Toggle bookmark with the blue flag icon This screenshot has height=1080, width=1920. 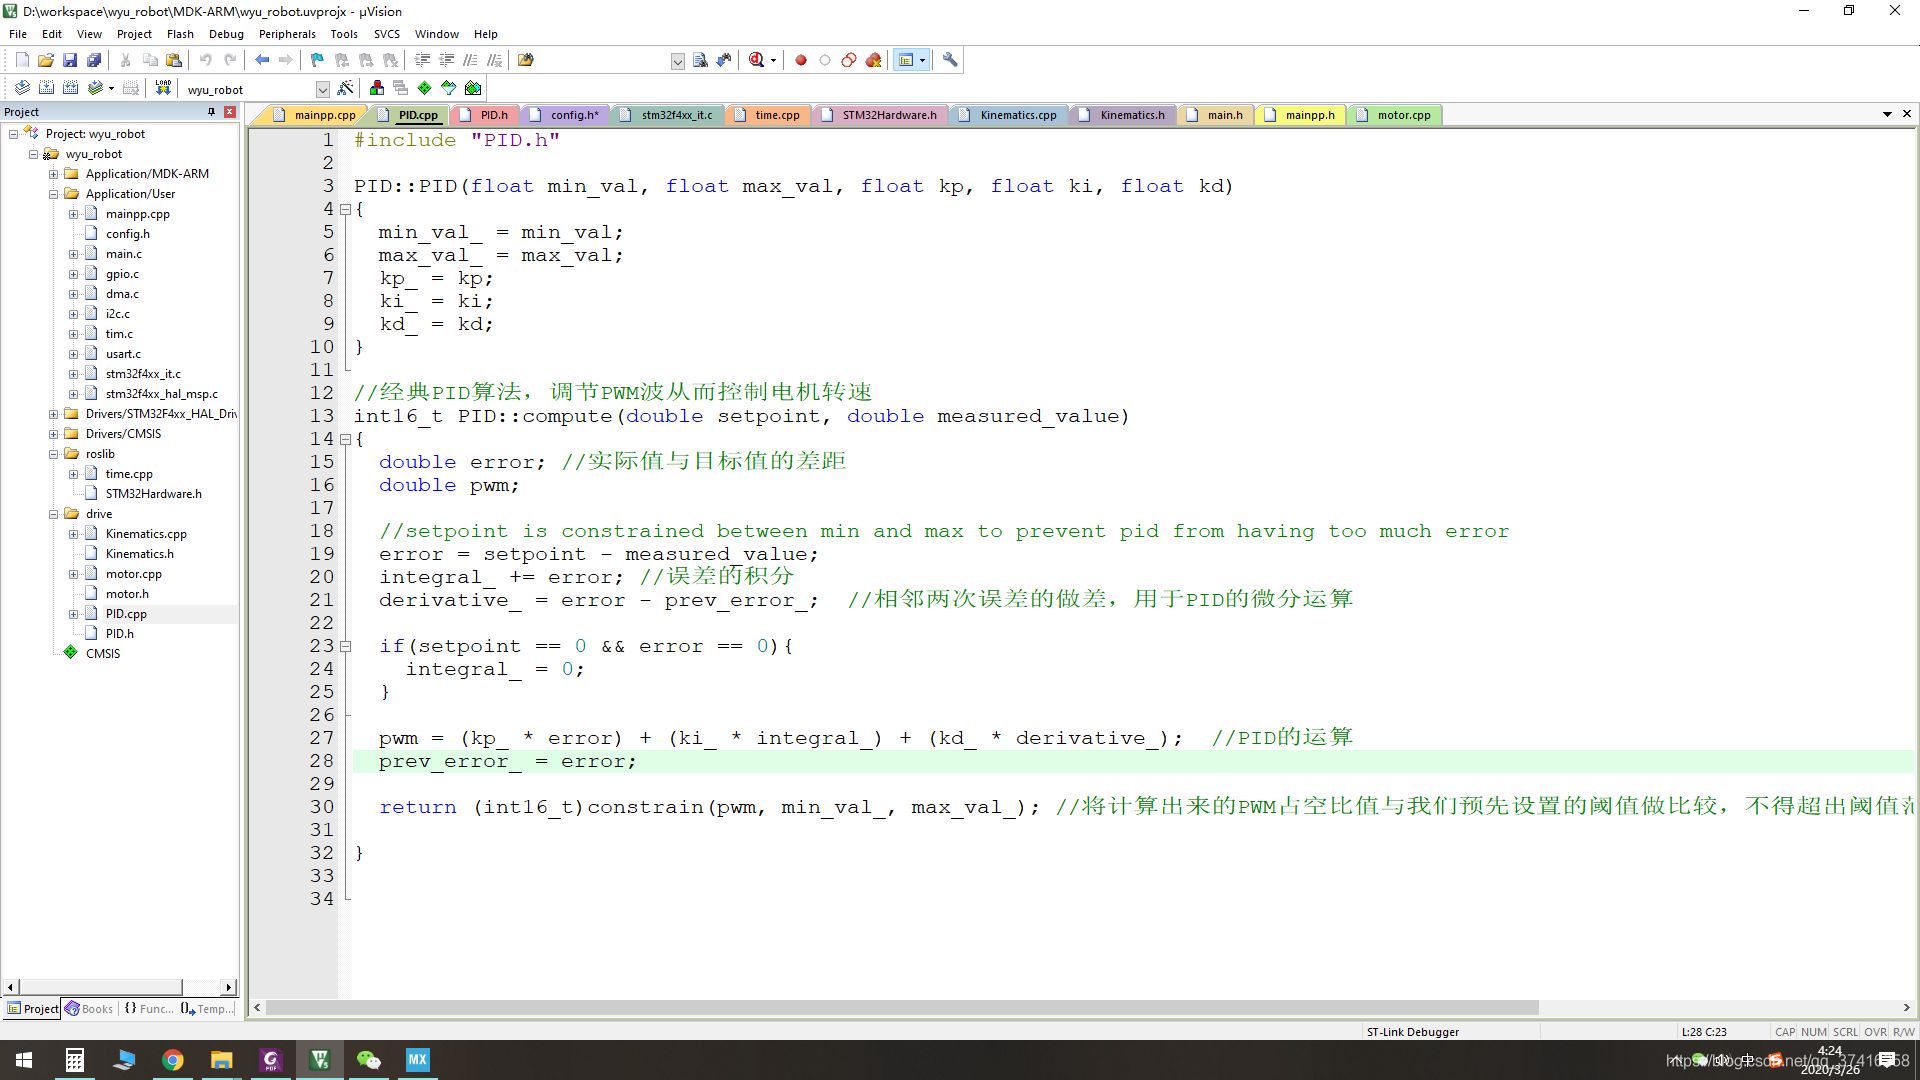pos(317,60)
